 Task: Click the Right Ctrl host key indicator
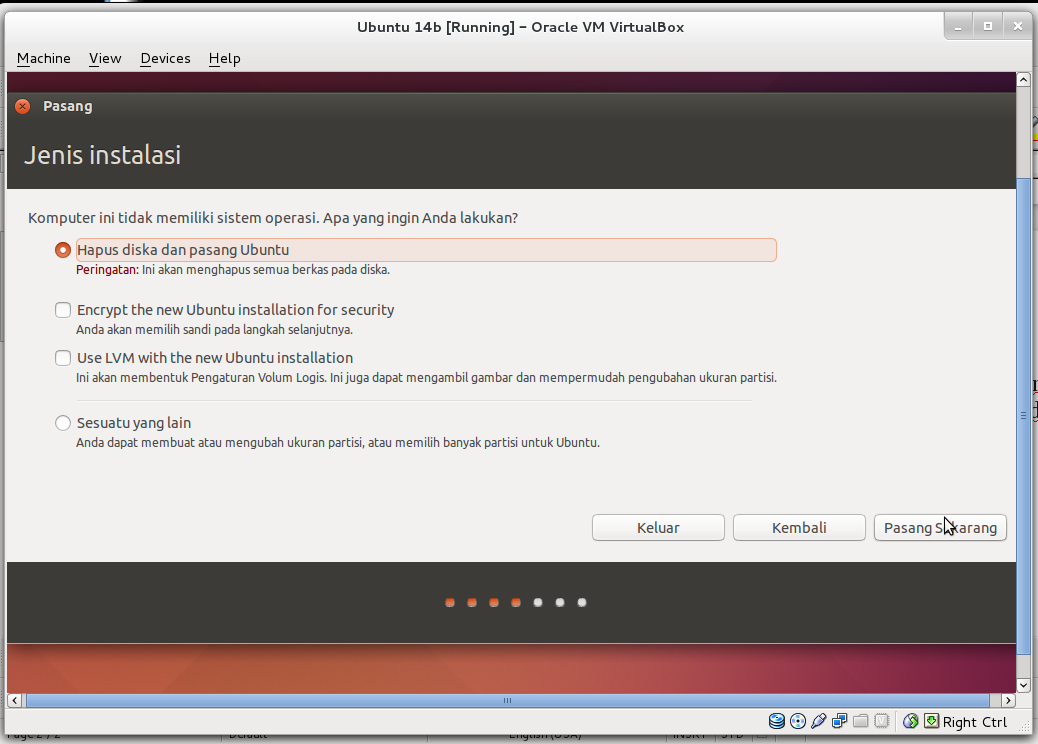tap(974, 721)
